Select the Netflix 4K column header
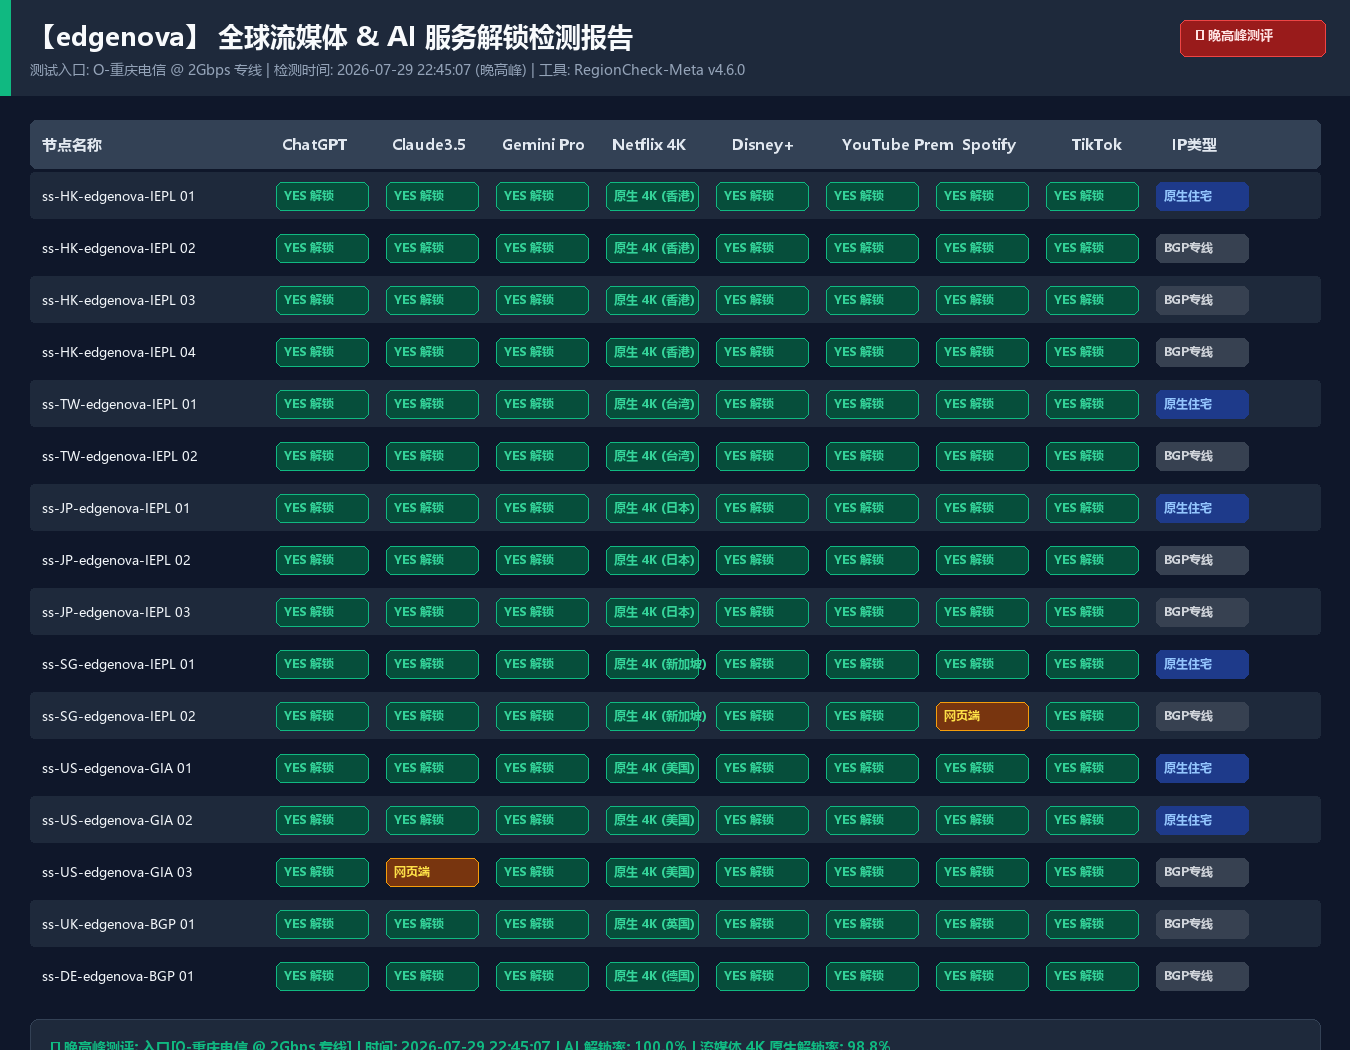 tap(649, 145)
